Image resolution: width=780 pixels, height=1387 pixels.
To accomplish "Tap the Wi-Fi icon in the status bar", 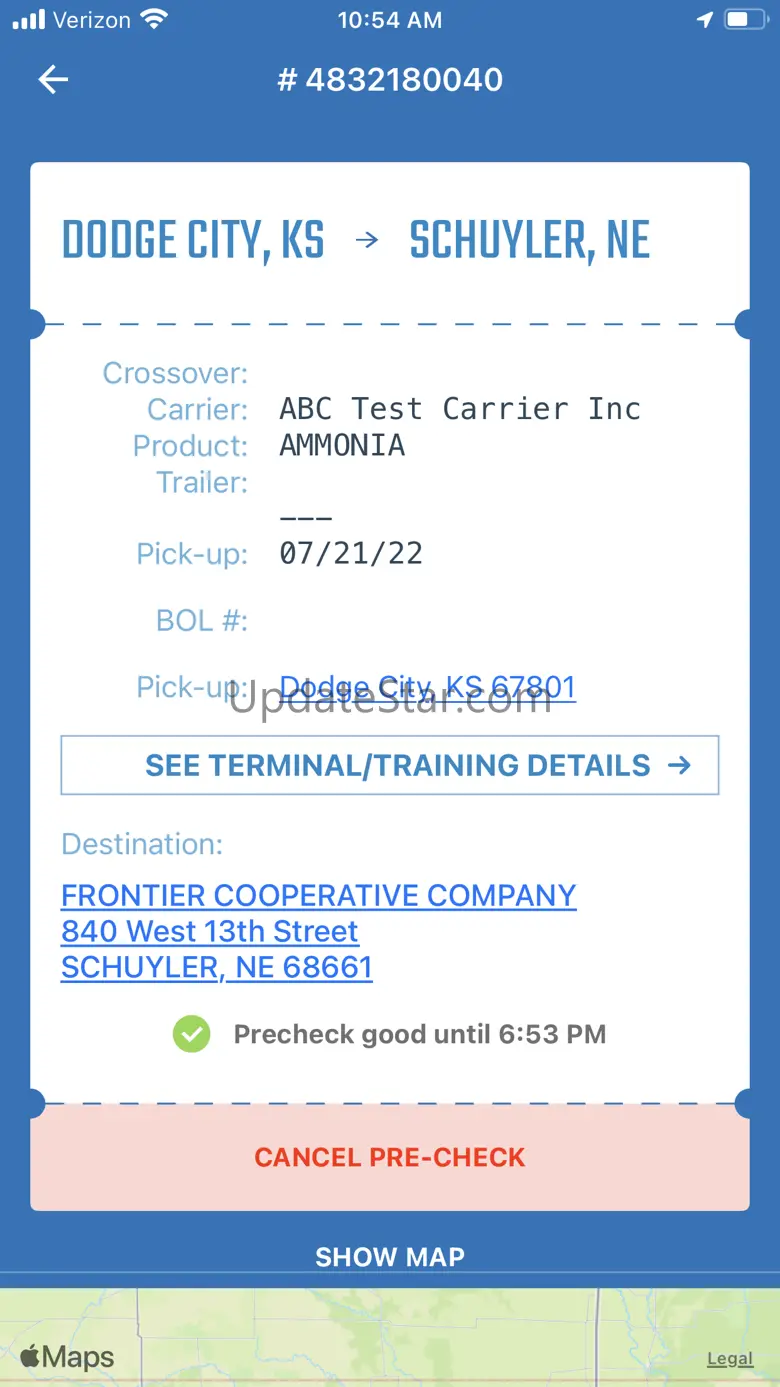I will coord(154,19).
